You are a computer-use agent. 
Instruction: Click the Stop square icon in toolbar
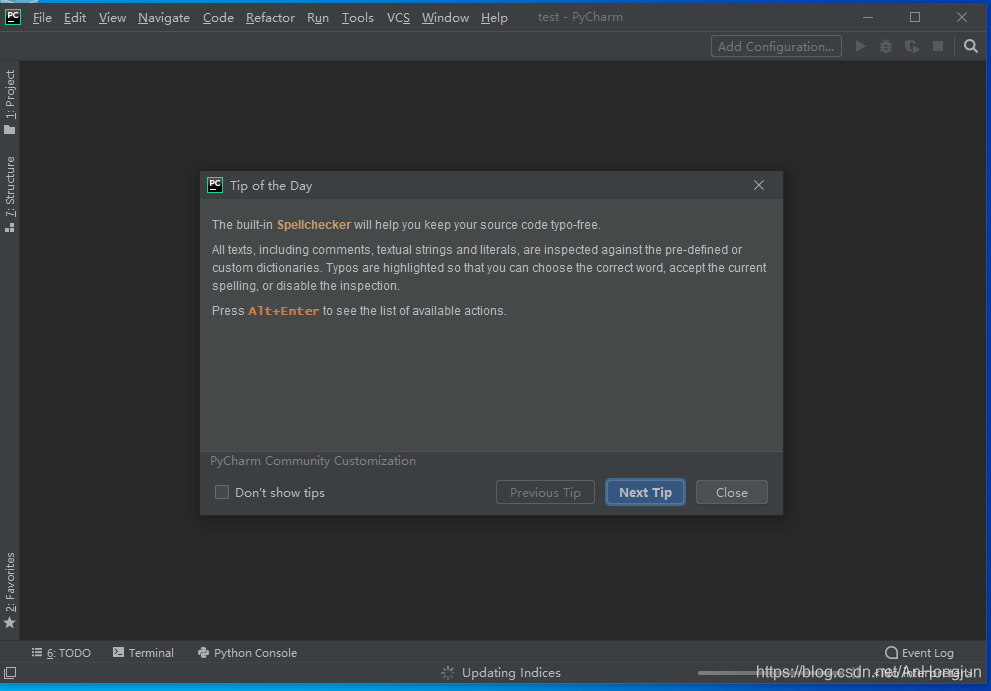[938, 46]
